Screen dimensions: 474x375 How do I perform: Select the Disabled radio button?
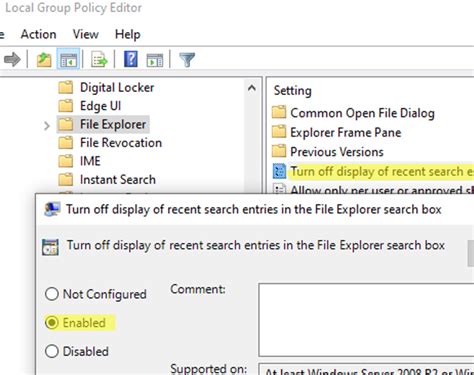point(52,351)
